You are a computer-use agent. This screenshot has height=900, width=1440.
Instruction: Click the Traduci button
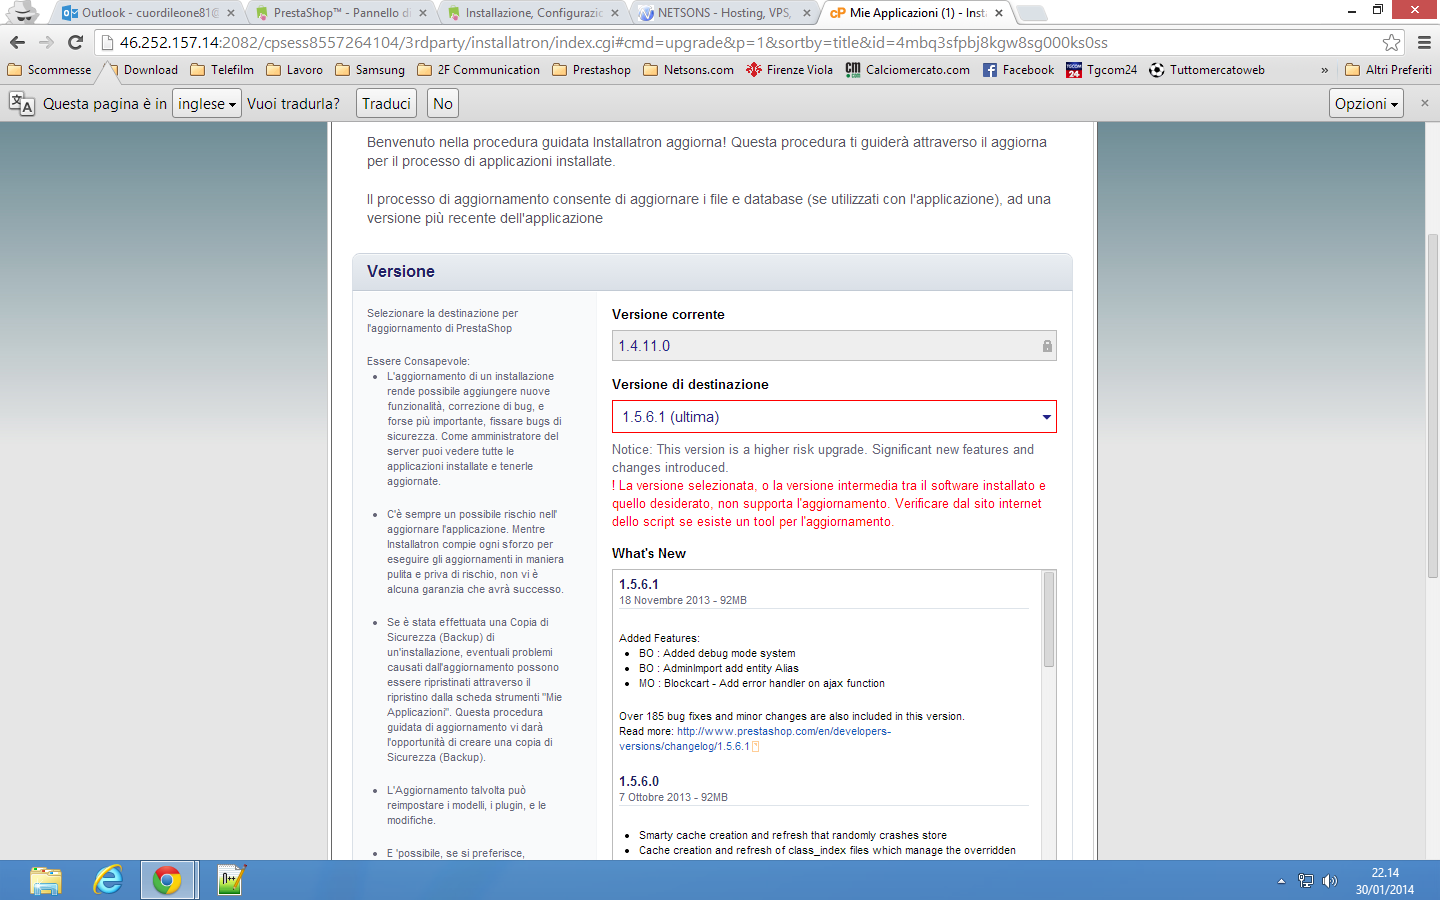click(386, 104)
